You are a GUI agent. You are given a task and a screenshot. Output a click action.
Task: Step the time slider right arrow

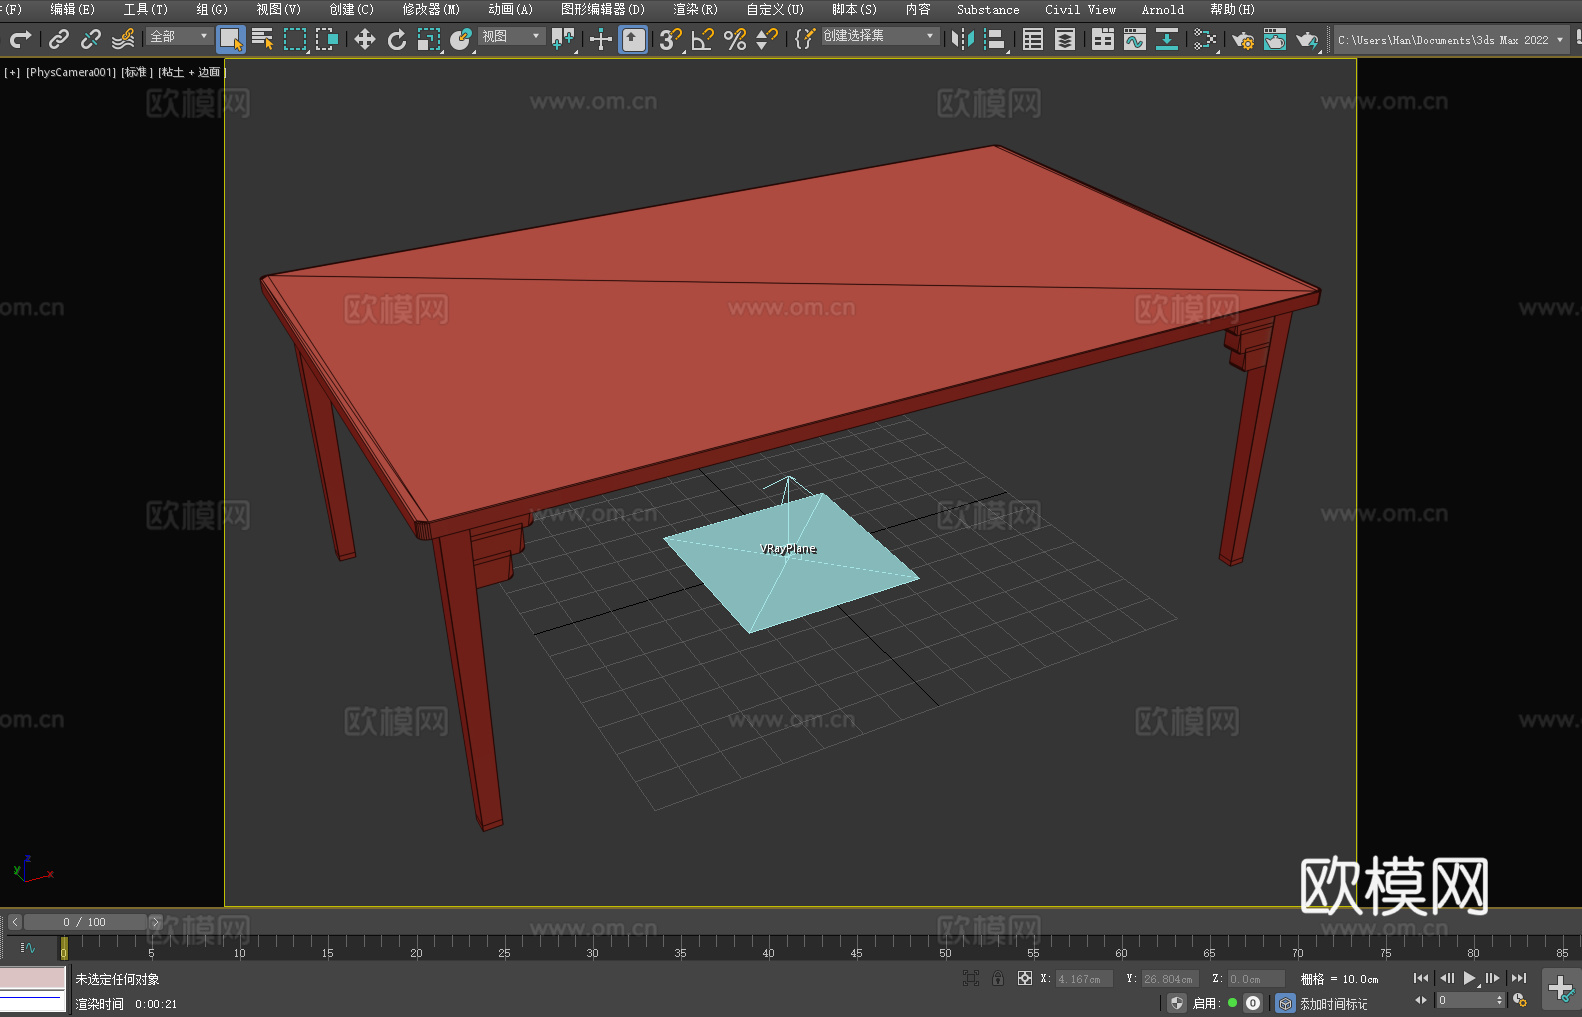155,922
